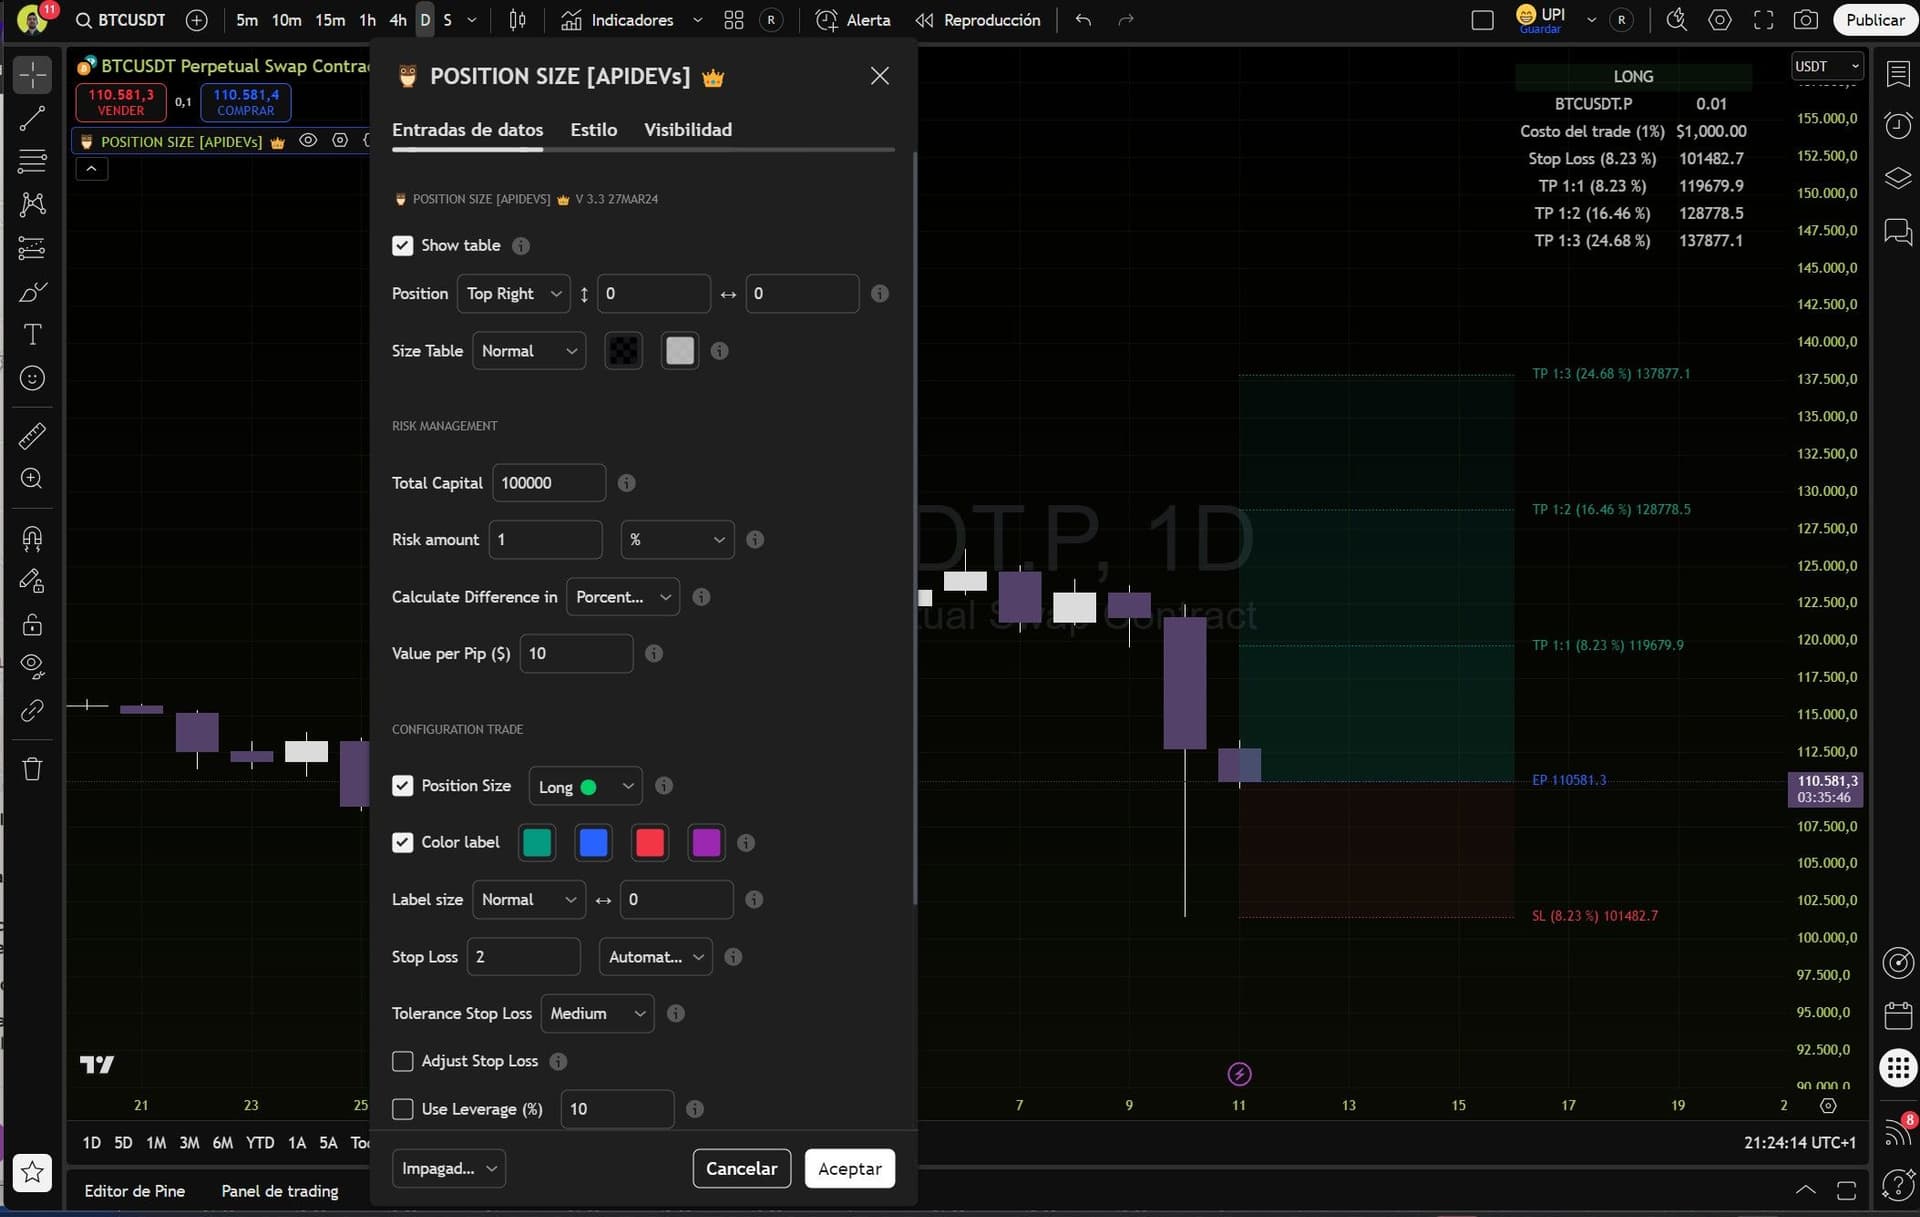This screenshot has width=1920, height=1217.
Task: Disable the Color label checkbox
Action: (x=403, y=842)
